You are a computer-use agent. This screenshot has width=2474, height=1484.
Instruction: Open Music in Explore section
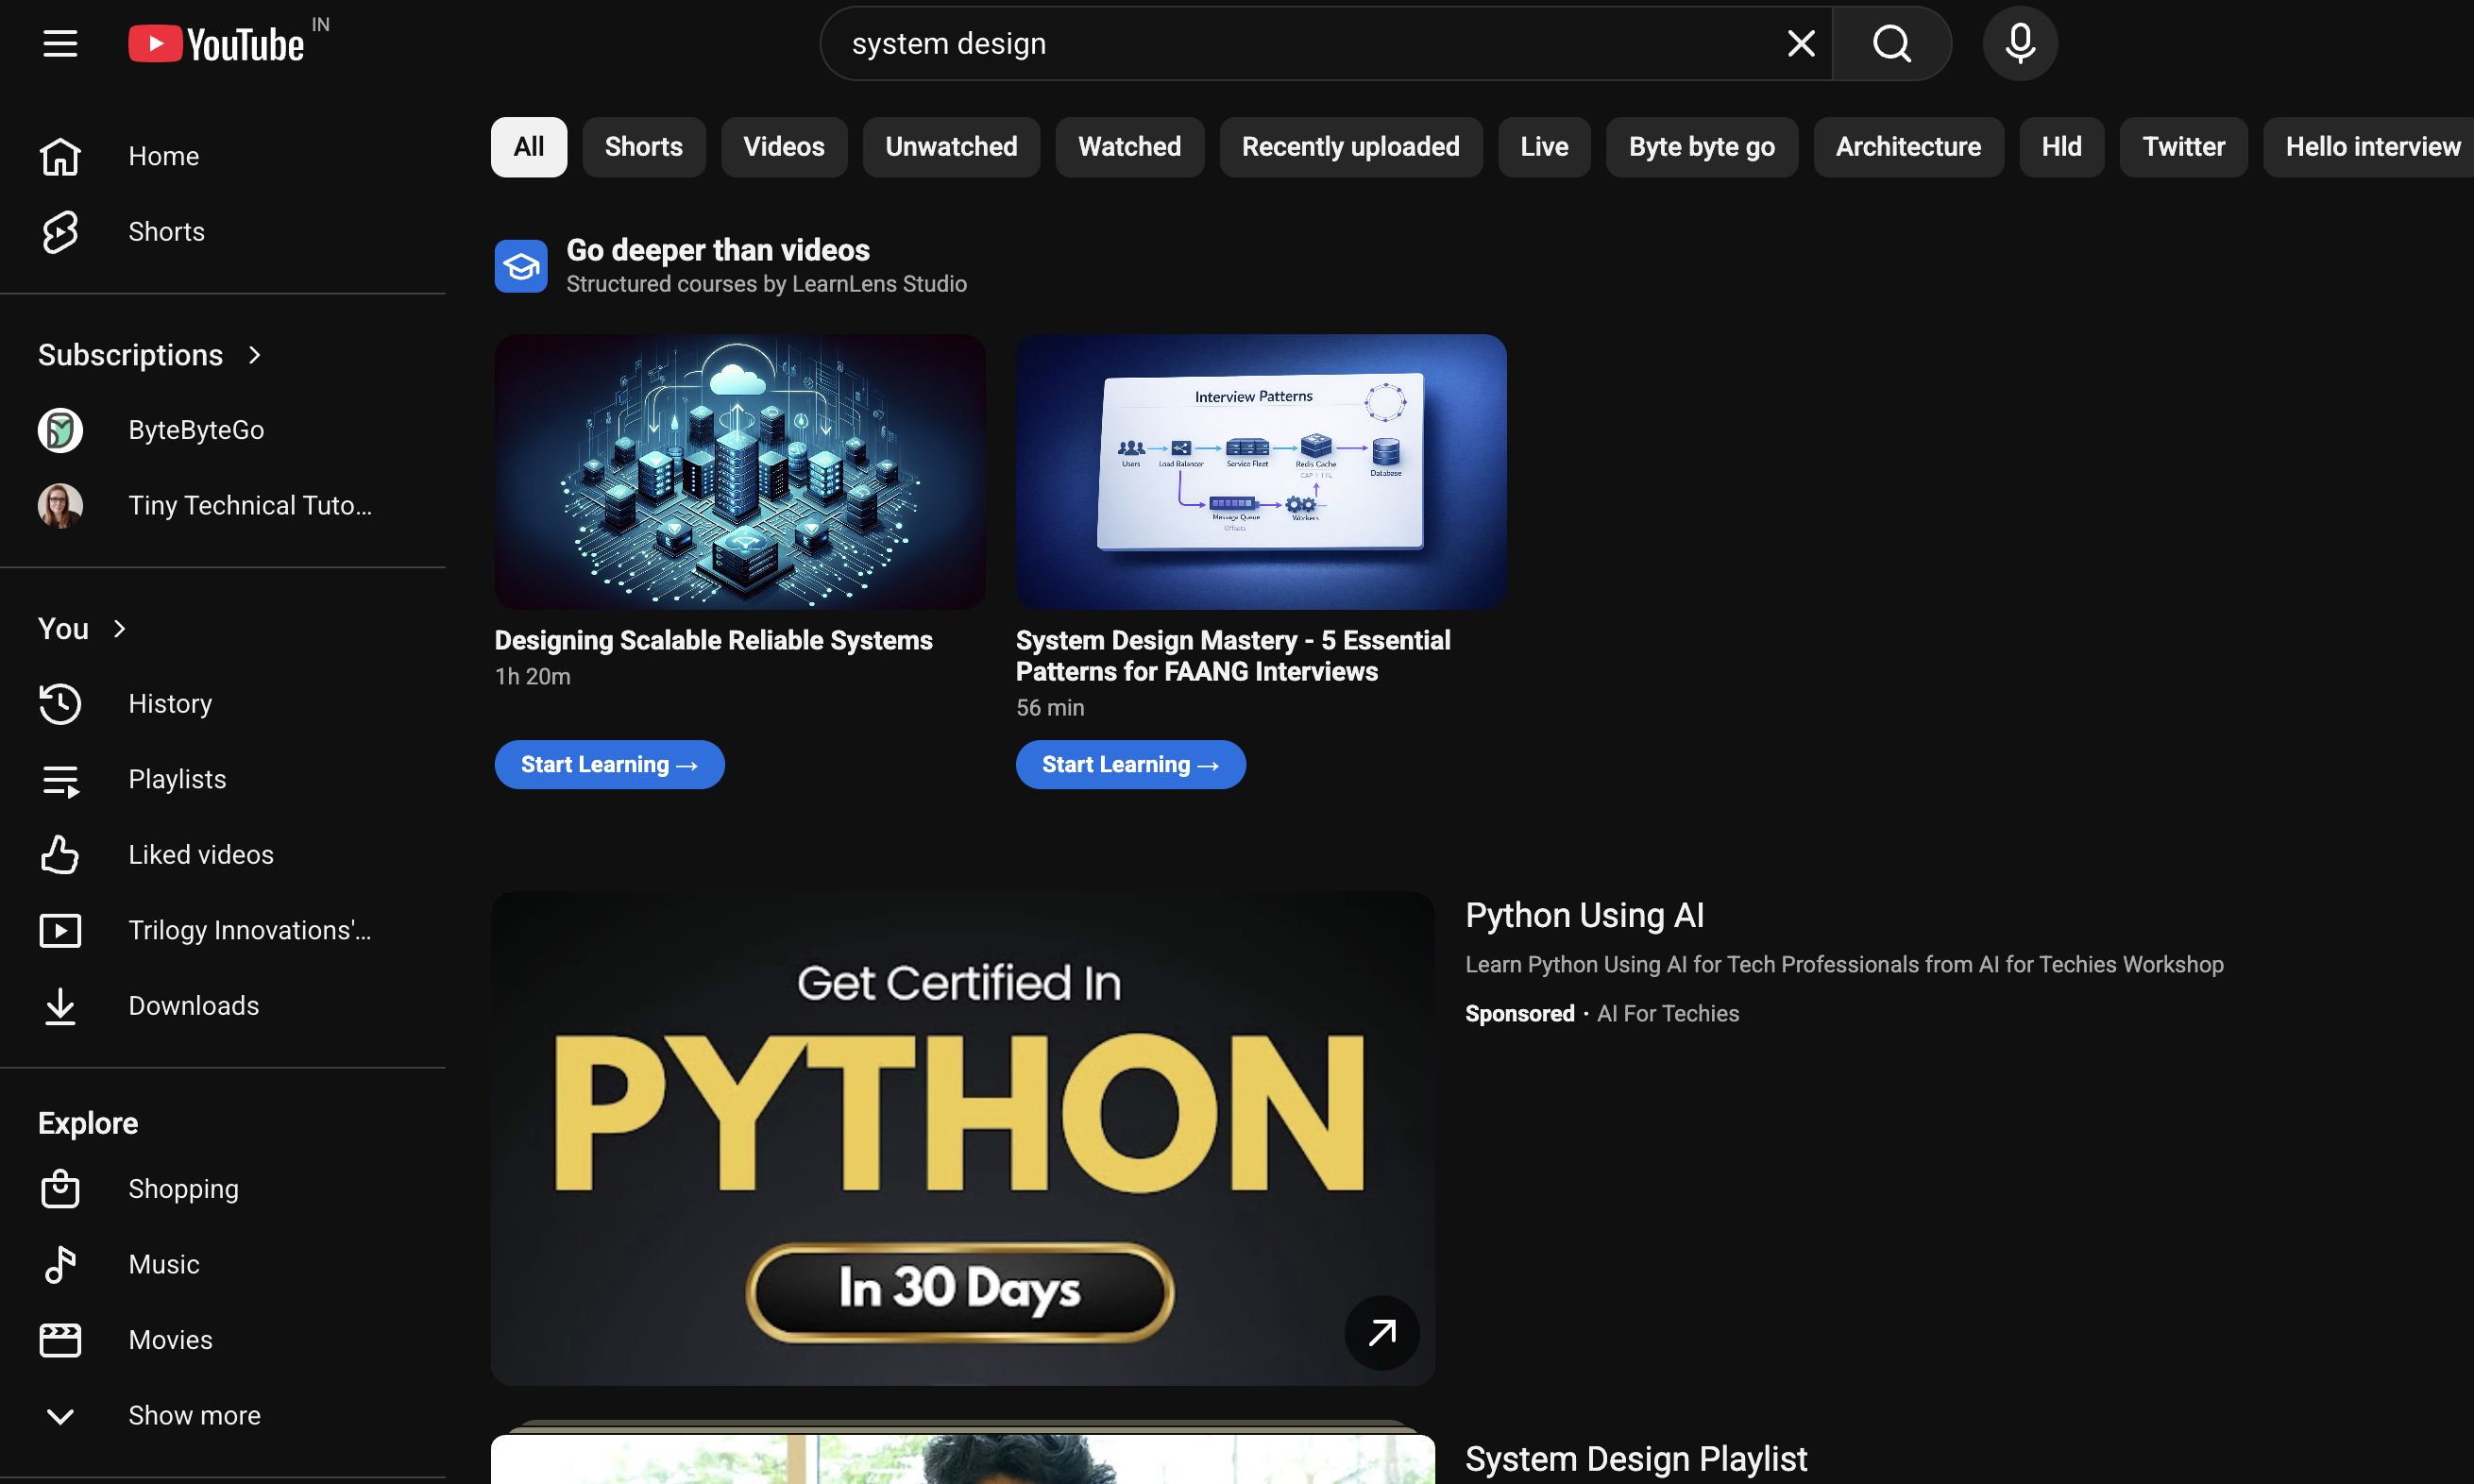click(x=163, y=1265)
